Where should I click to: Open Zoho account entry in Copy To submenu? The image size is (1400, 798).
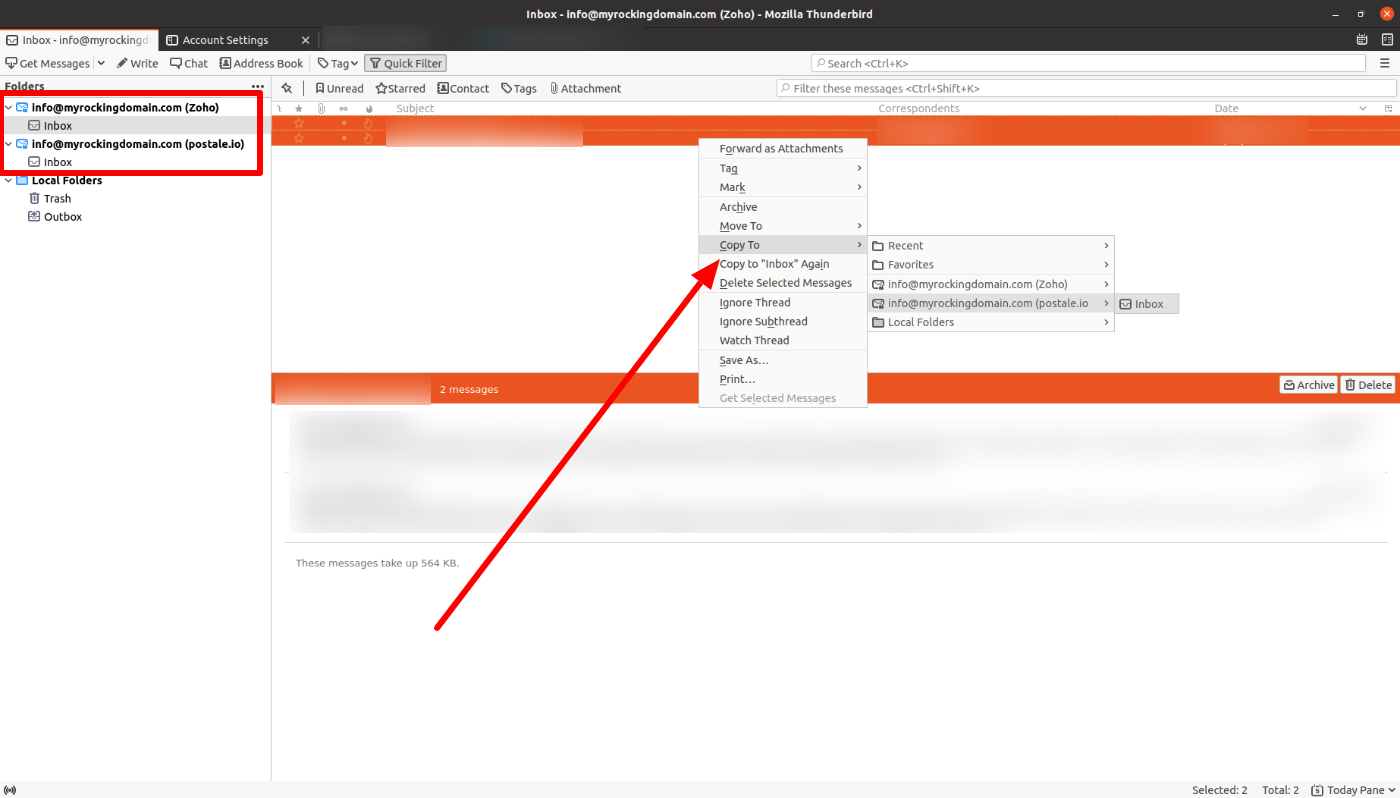(x=990, y=284)
